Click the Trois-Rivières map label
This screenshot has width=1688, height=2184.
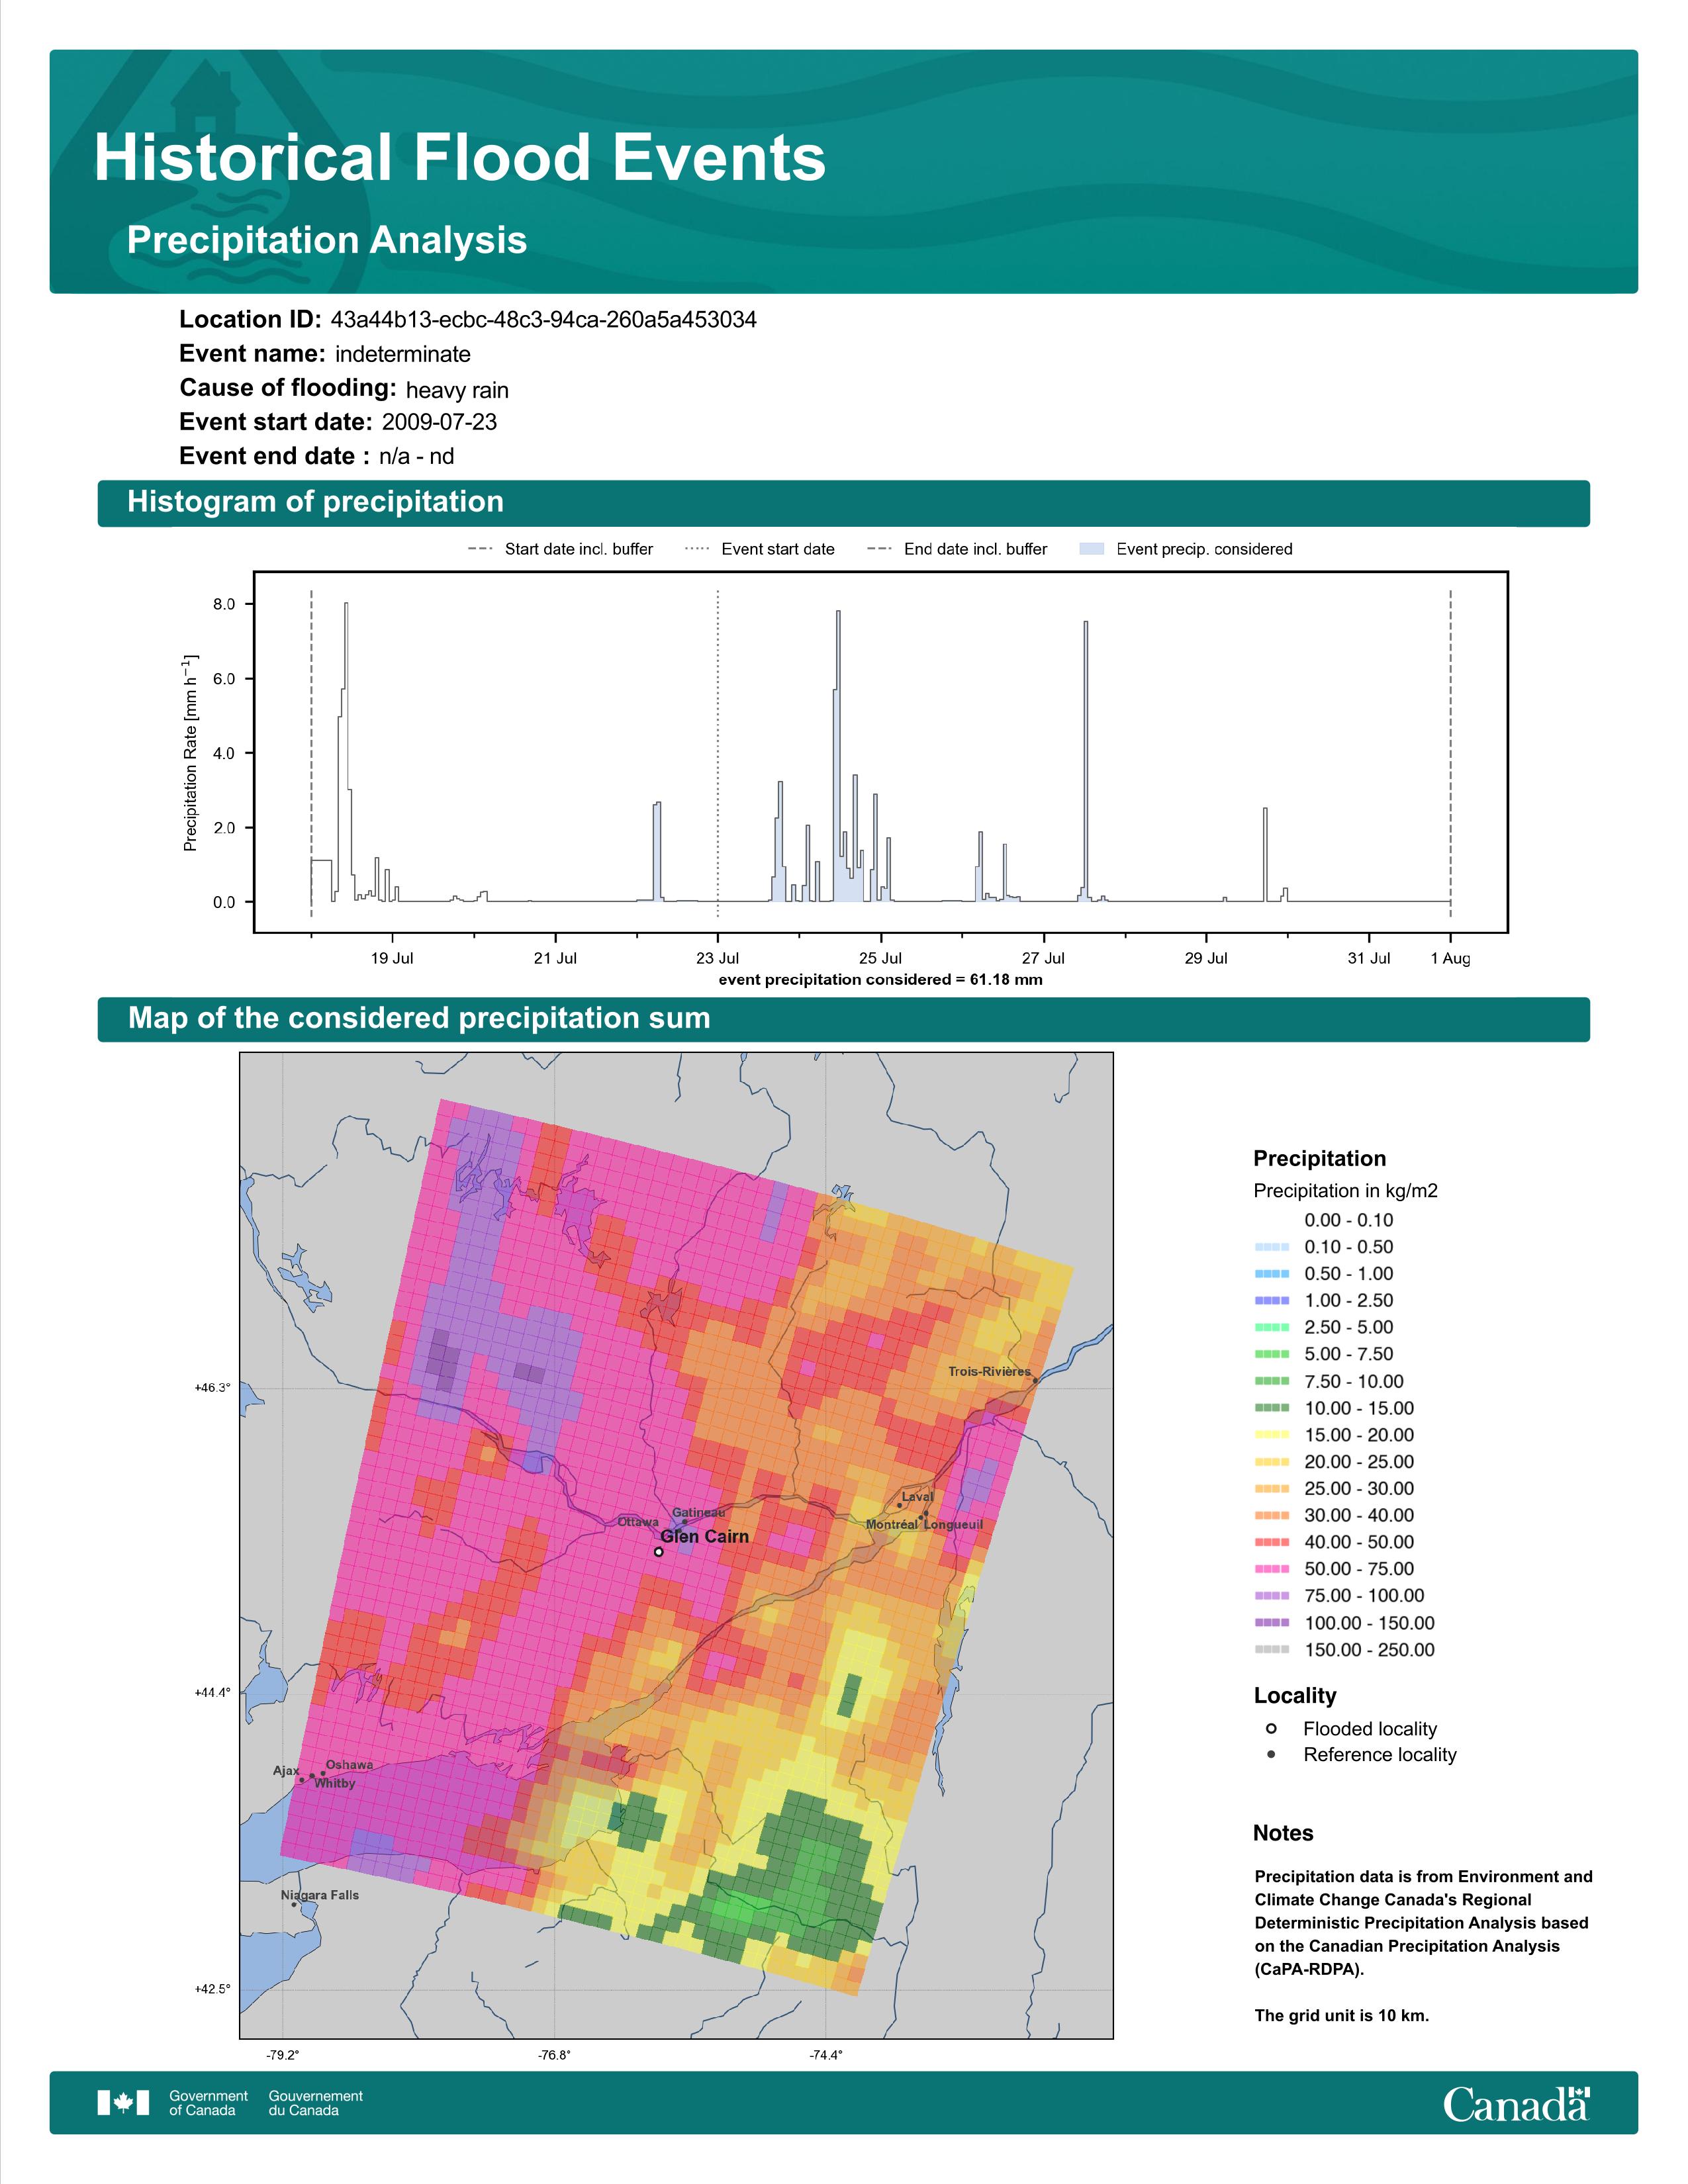[989, 1371]
